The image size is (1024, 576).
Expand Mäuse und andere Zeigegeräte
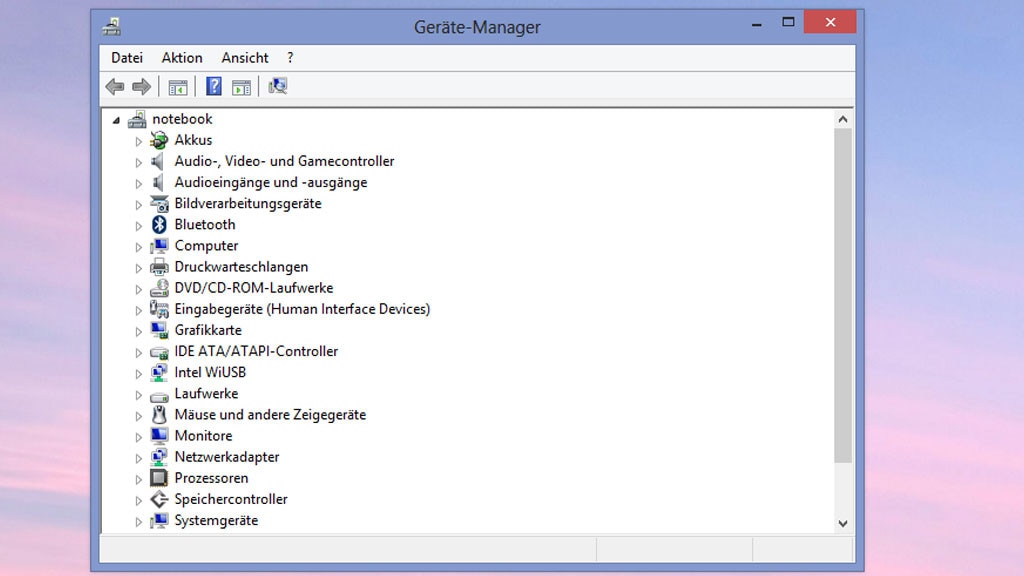pos(140,414)
